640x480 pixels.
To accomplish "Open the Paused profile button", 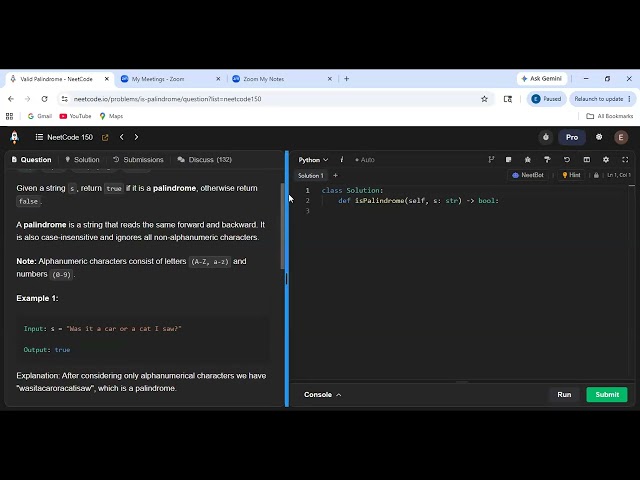I will (x=547, y=99).
